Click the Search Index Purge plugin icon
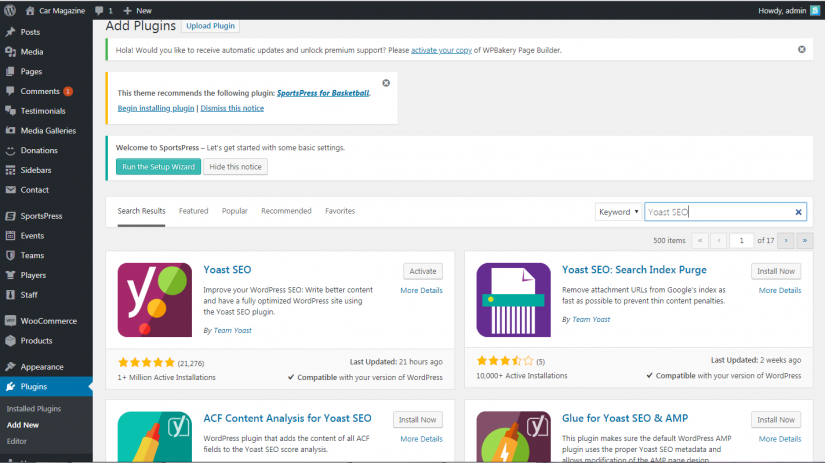The width and height of the screenshot is (825, 463). click(x=513, y=299)
